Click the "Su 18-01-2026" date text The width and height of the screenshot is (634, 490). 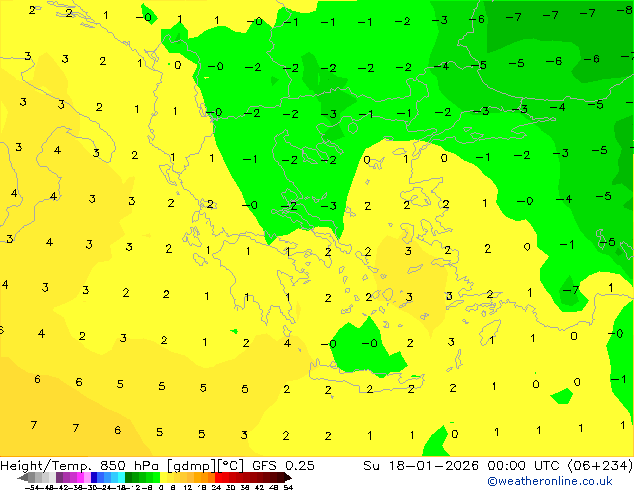point(421,465)
